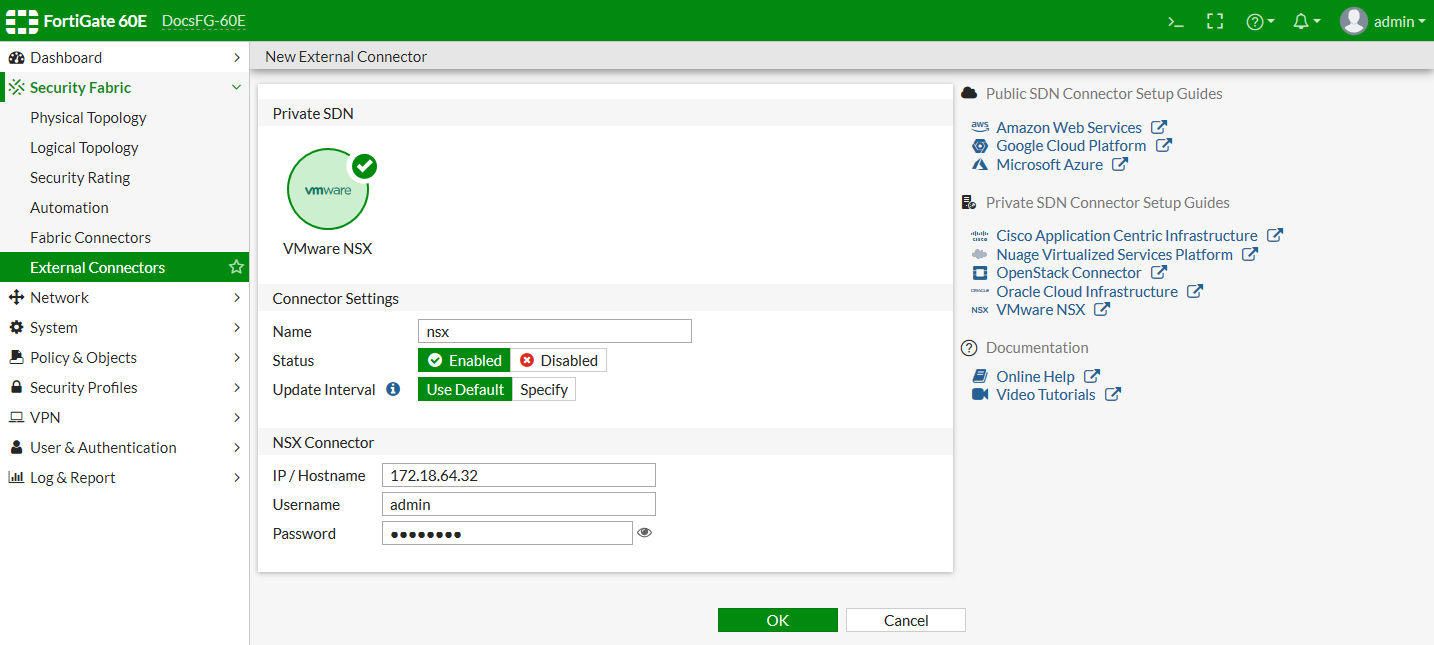This screenshot has height=645, width=1434.
Task: Open Physical Topology page
Action: (x=88, y=117)
